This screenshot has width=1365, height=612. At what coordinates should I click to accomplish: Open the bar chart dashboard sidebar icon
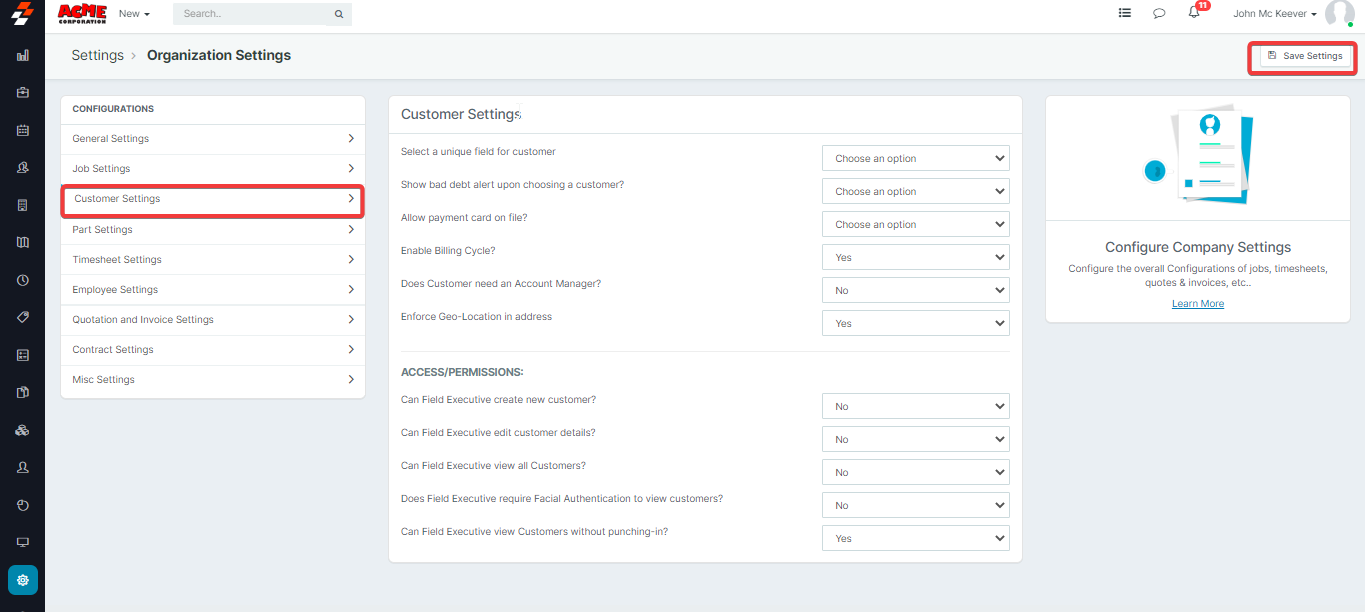(22, 56)
